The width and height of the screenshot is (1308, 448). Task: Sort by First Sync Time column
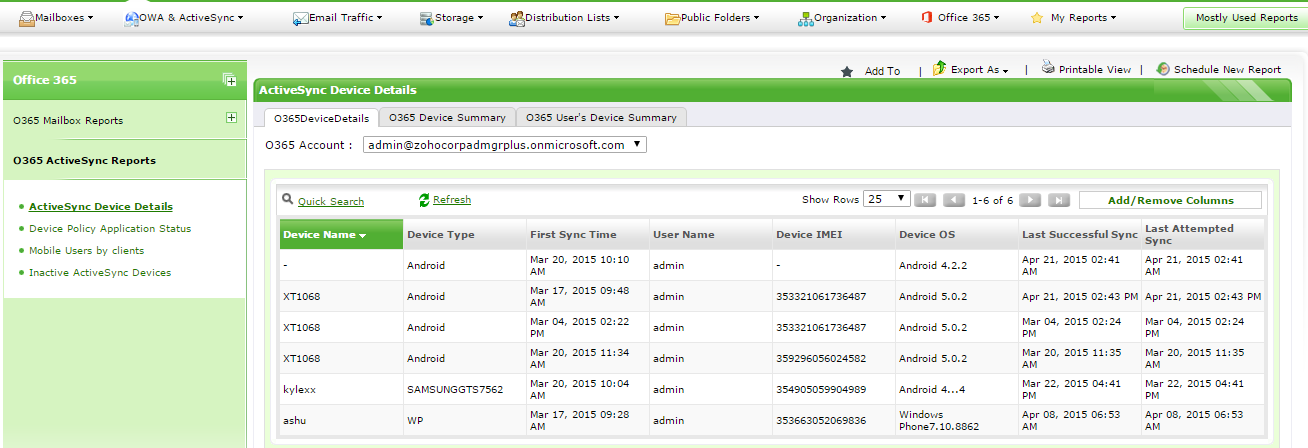pyautogui.click(x=587, y=235)
